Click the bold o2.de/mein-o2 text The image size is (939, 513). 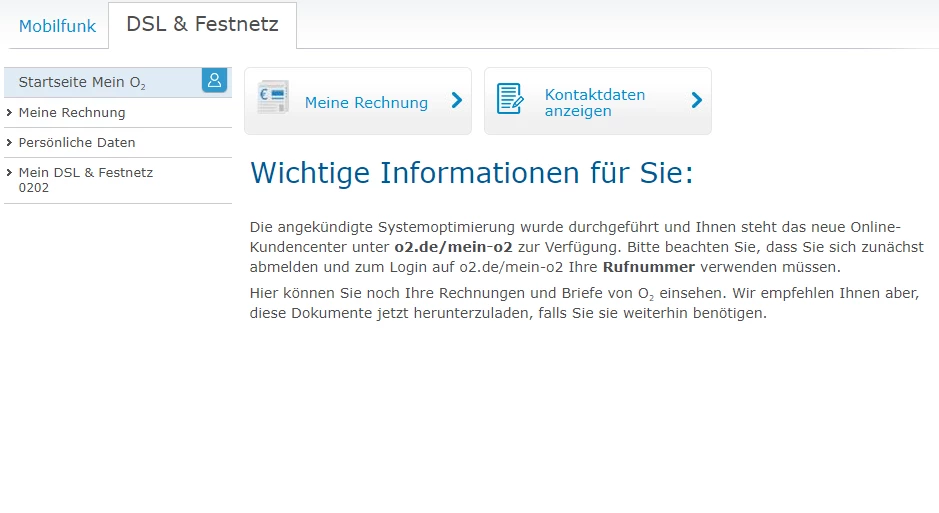click(453, 247)
